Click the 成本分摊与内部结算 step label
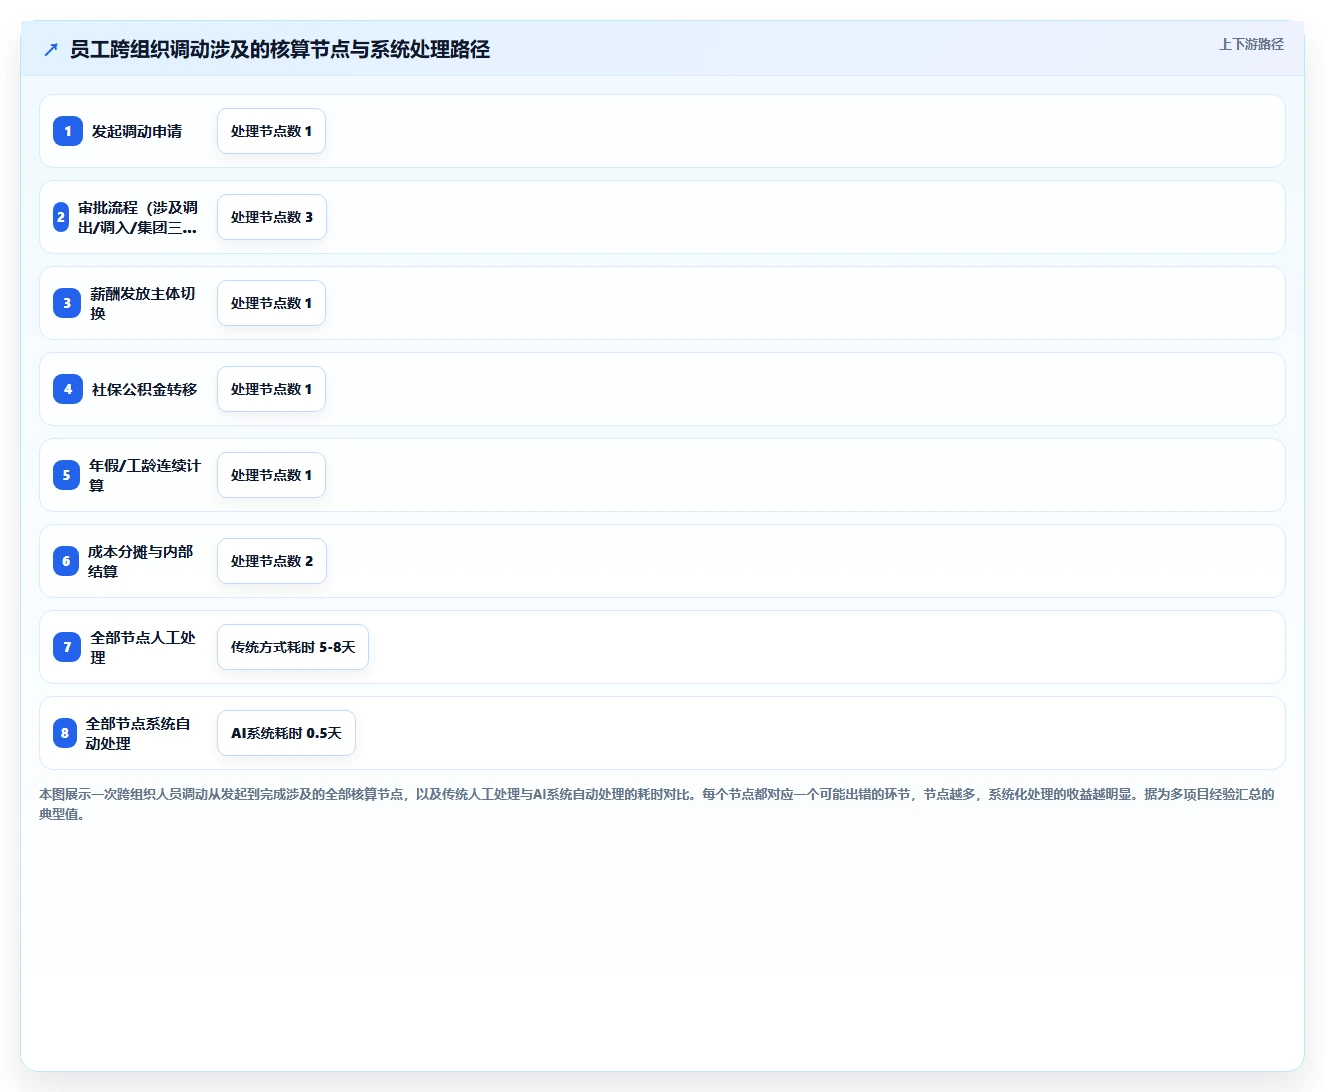 (x=141, y=561)
